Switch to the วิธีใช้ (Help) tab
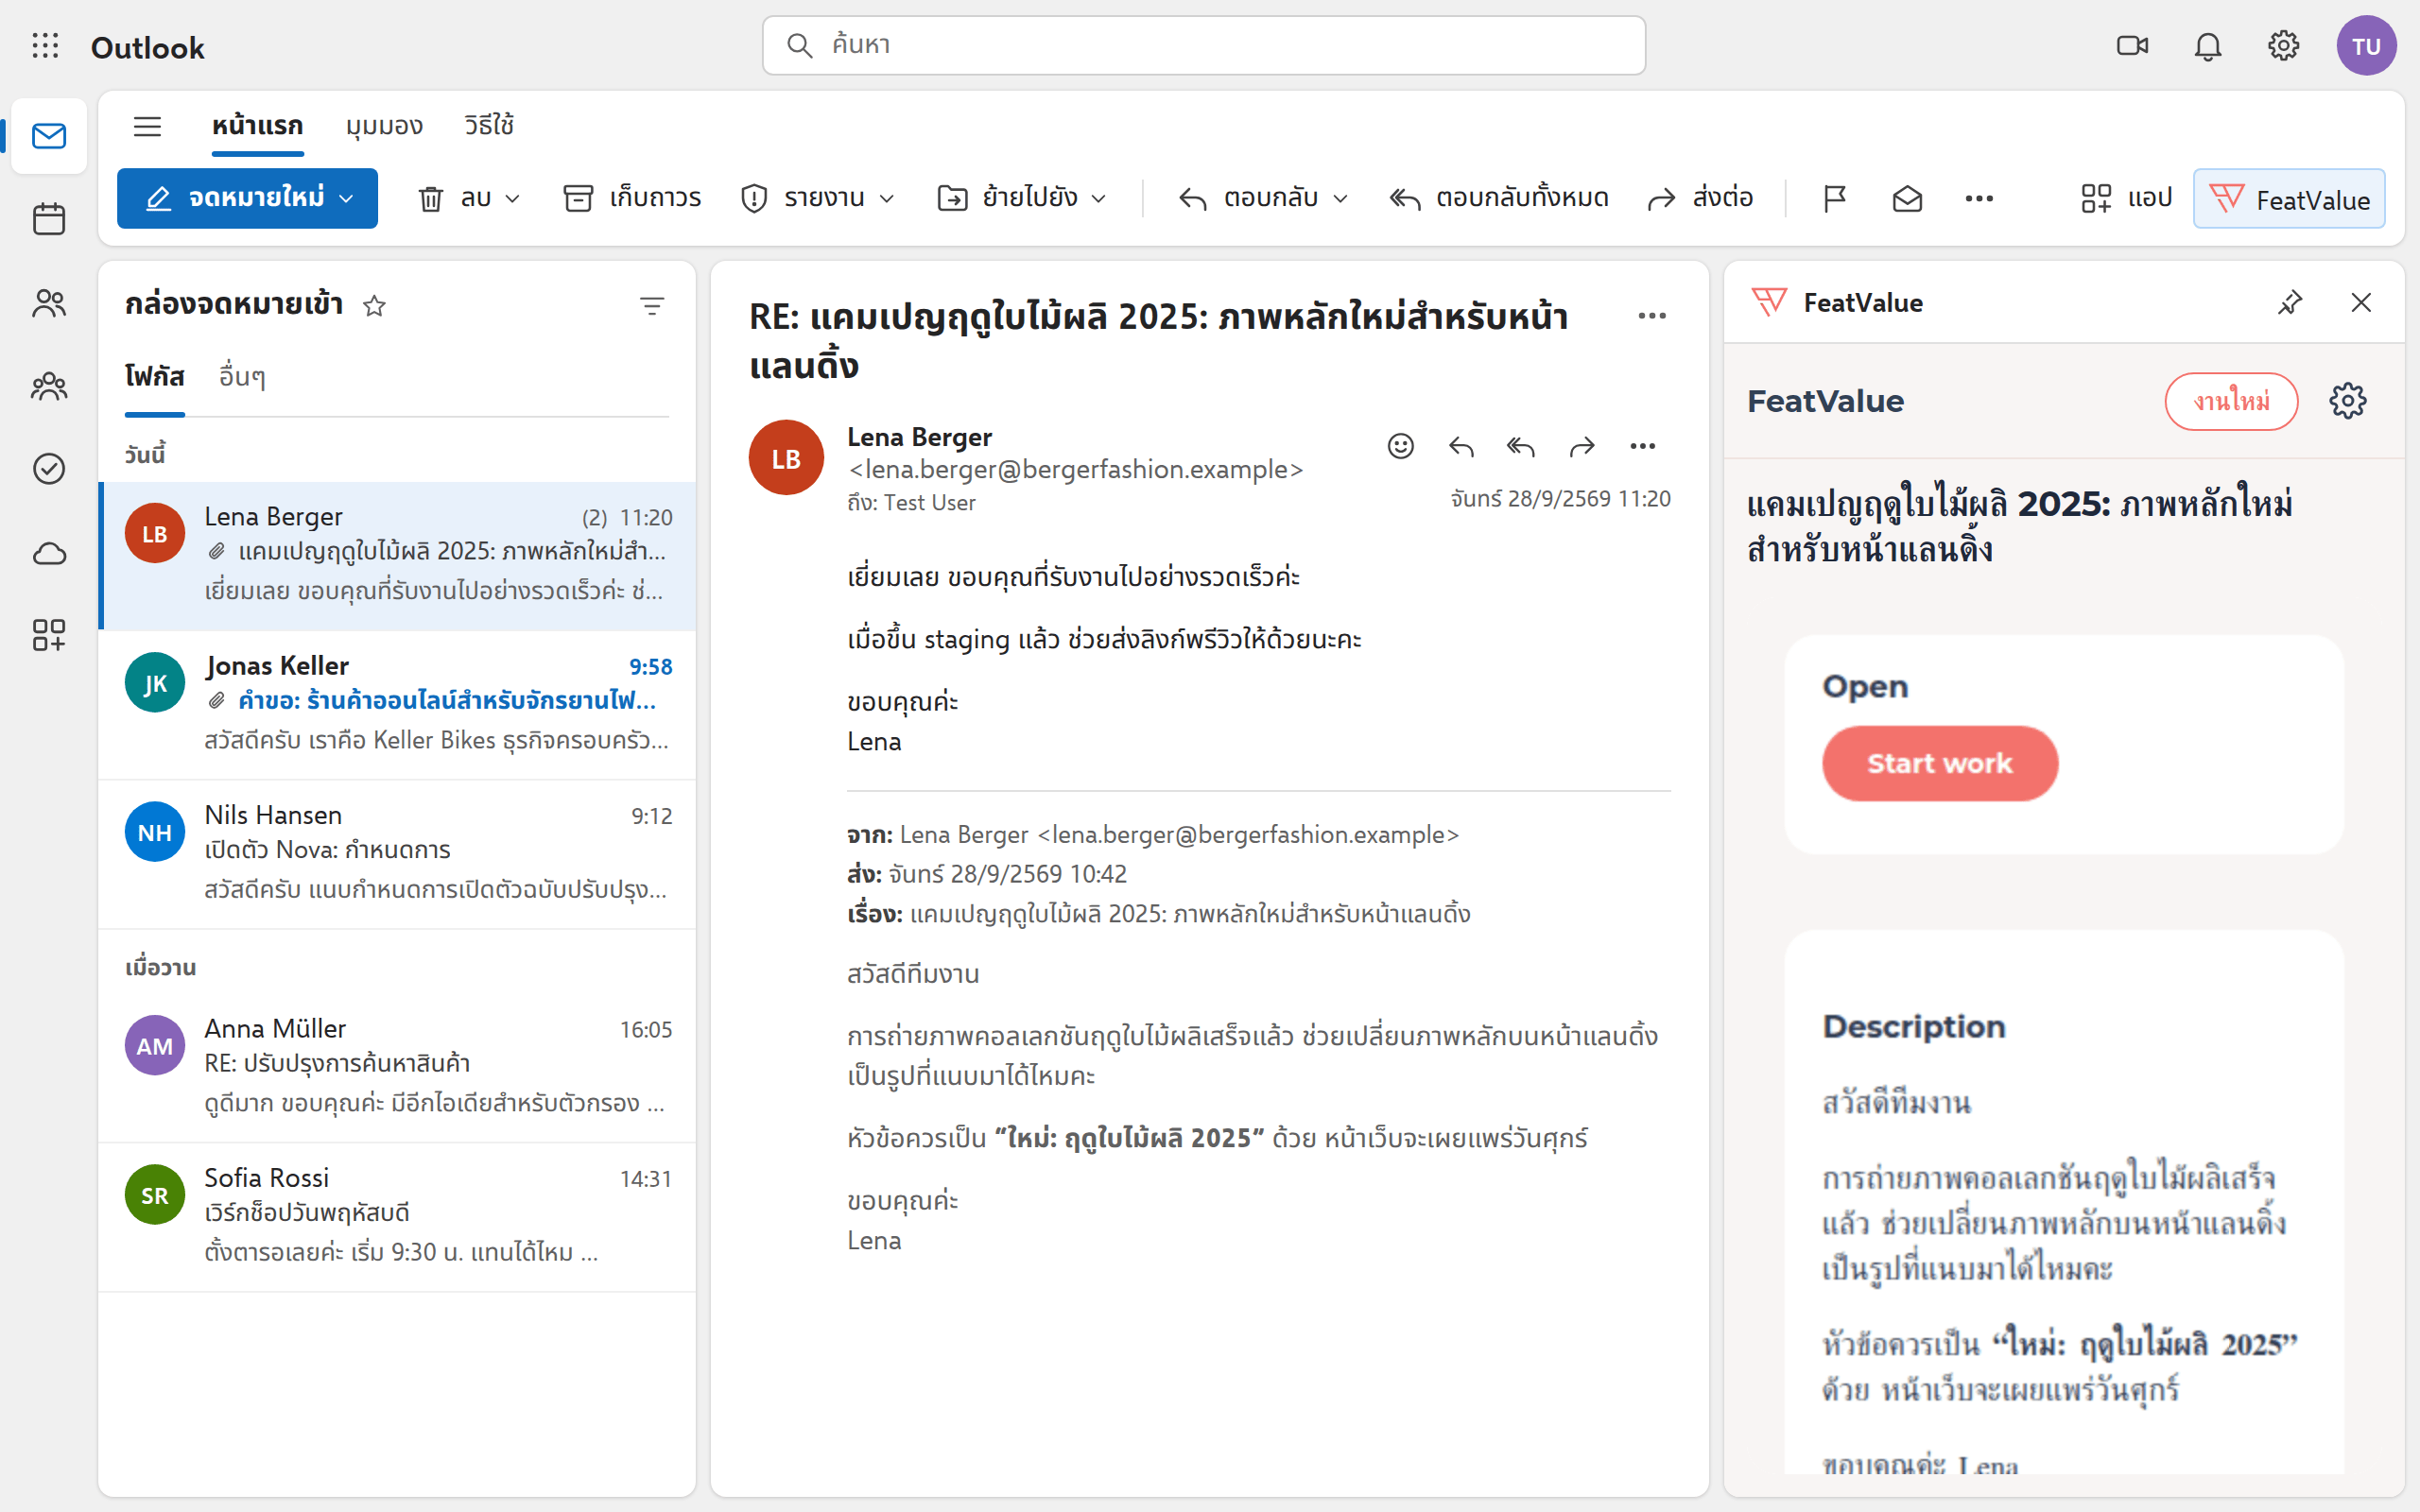This screenshot has height=1512, width=2420. pyautogui.click(x=489, y=126)
